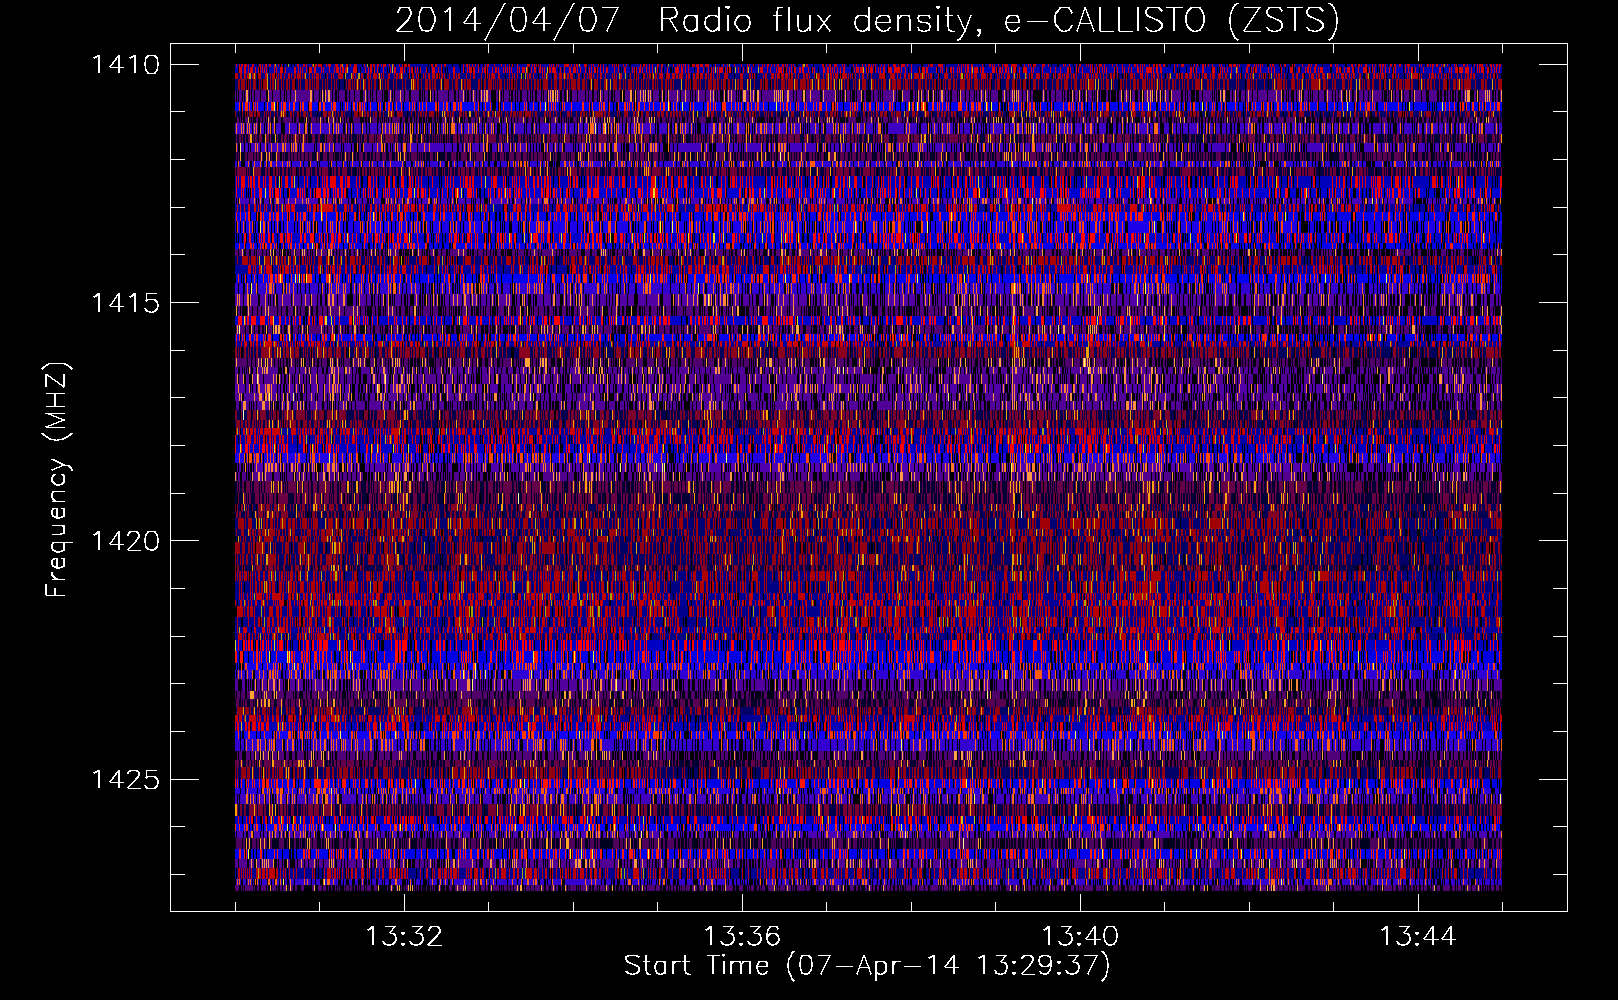Click the 13:32 time tick label
The image size is (1618, 1000).
[404, 937]
